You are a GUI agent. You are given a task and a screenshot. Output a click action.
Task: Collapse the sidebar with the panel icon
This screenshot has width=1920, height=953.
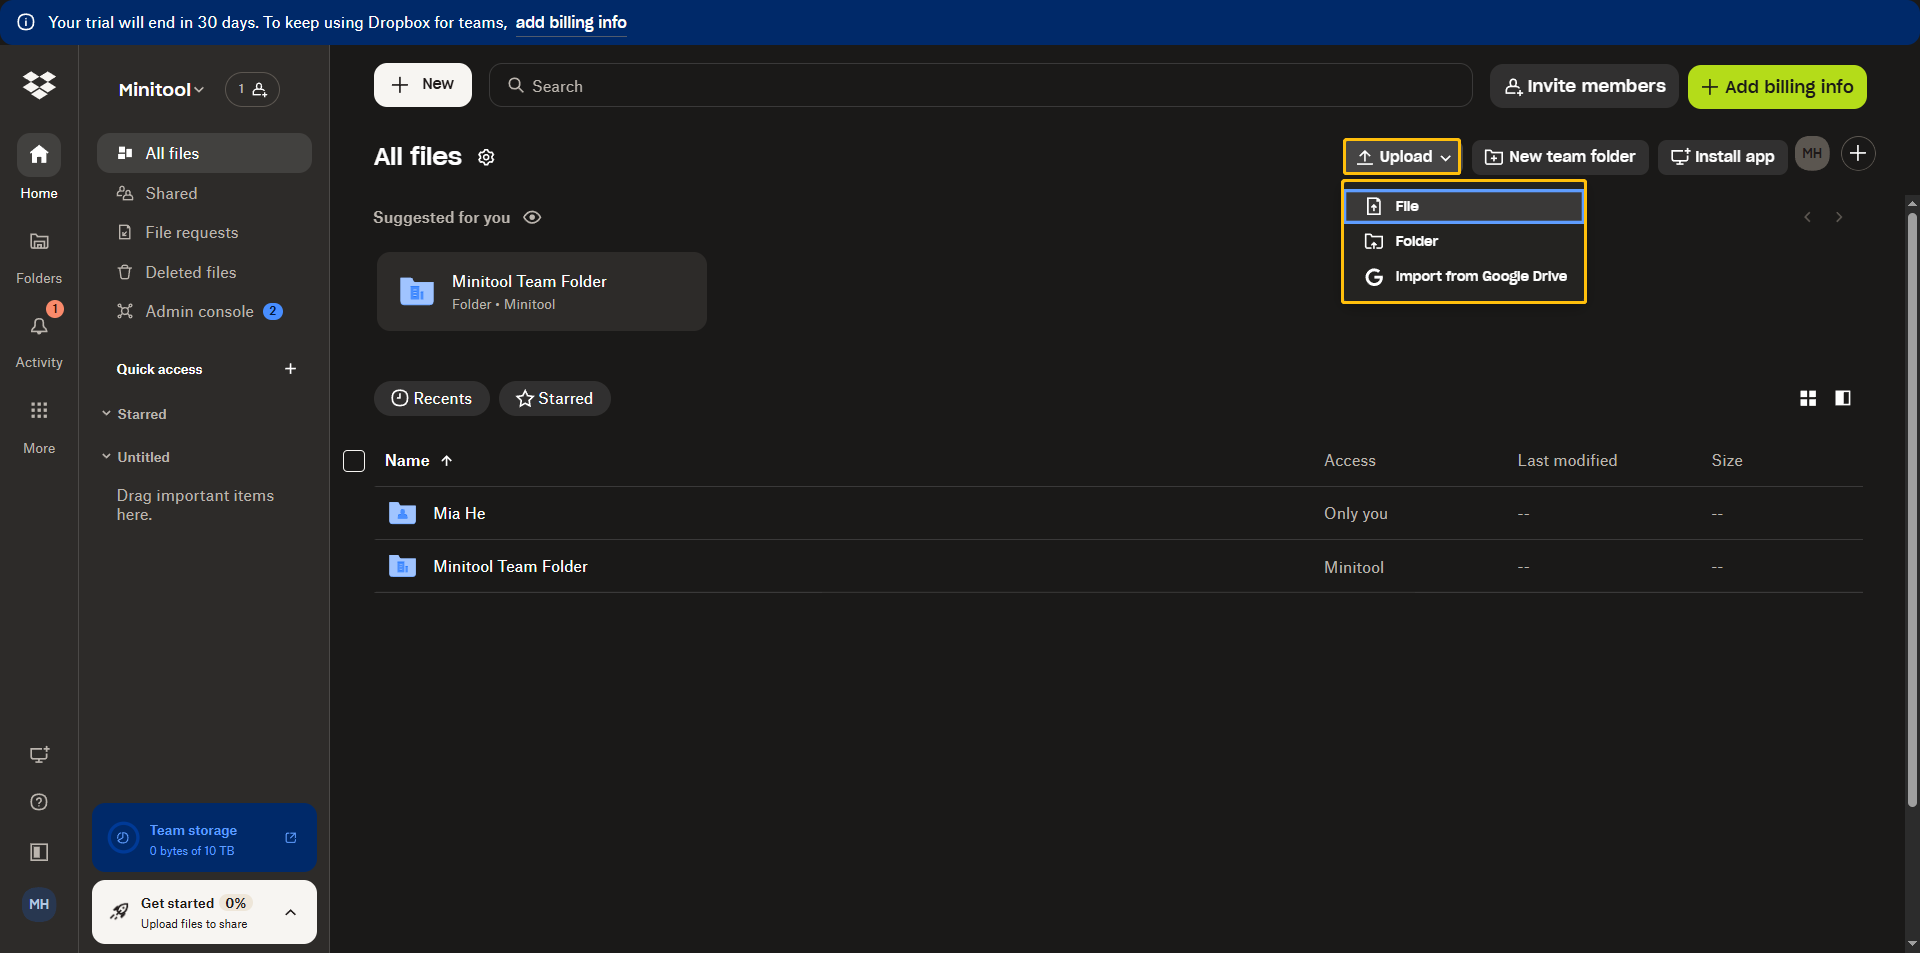38,852
